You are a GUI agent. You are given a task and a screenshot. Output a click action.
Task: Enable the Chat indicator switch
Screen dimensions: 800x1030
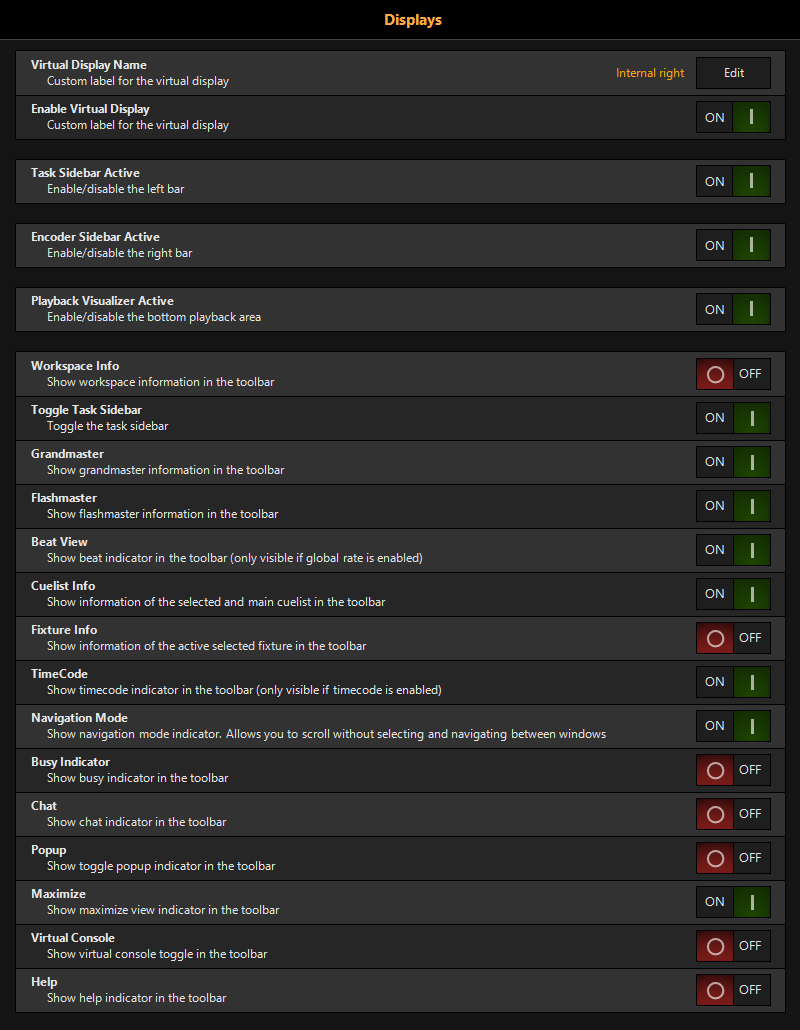(x=733, y=814)
